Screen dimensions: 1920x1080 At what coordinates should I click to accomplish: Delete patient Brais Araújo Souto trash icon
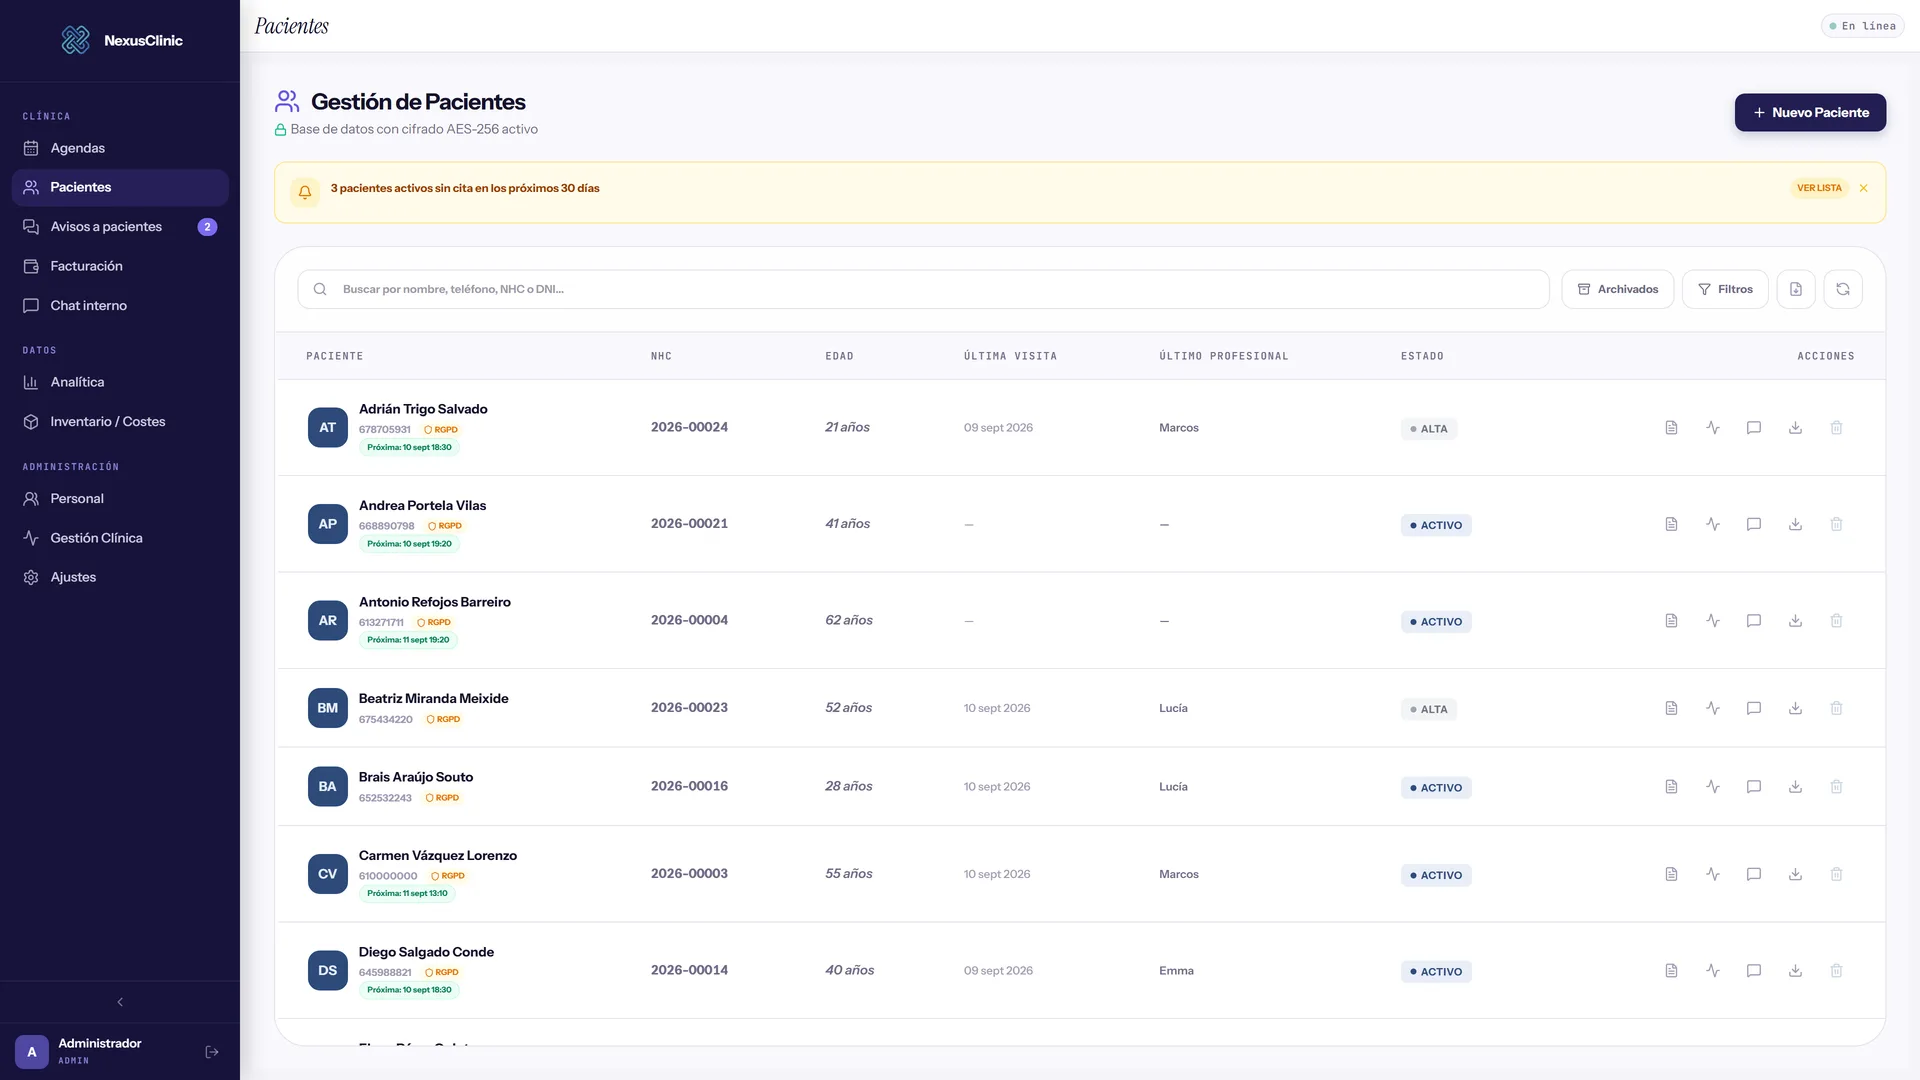click(1836, 787)
